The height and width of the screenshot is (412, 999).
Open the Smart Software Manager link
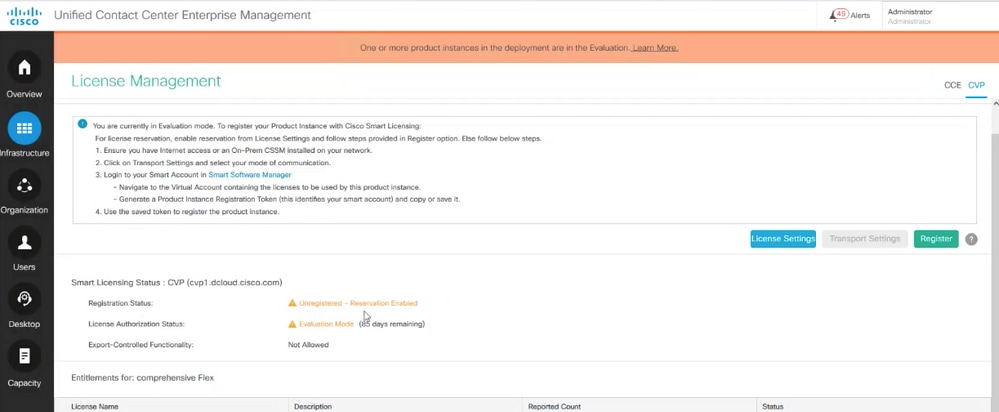250,174
